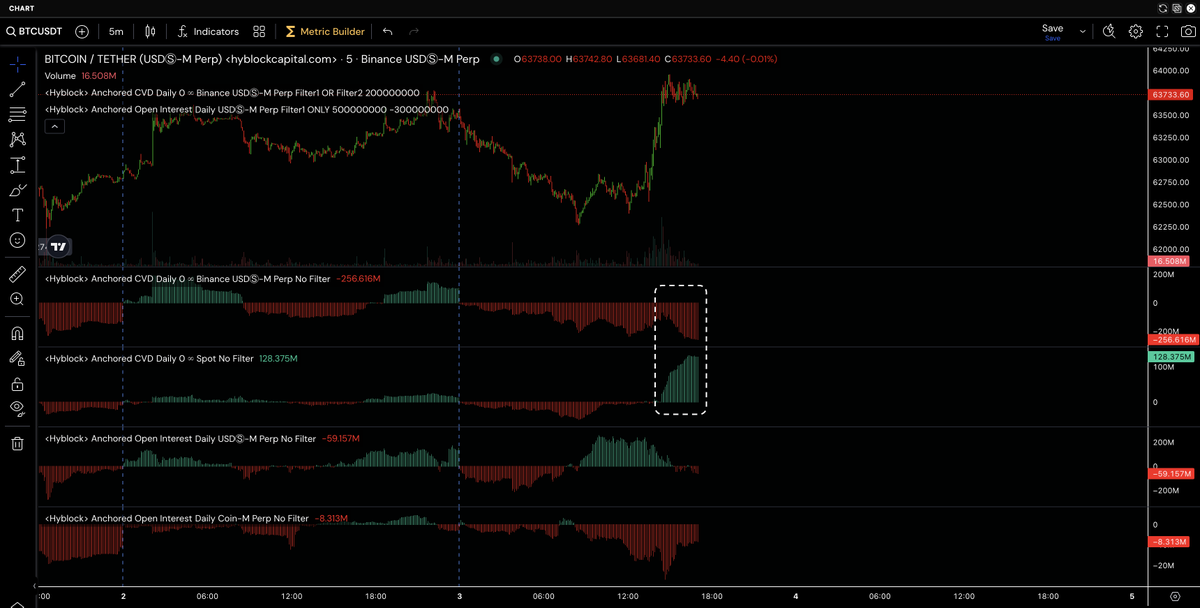Click the 64000.00 price scale value
The width and height of the screenshot is (1200, 608).
click(x=1170, y=71)
